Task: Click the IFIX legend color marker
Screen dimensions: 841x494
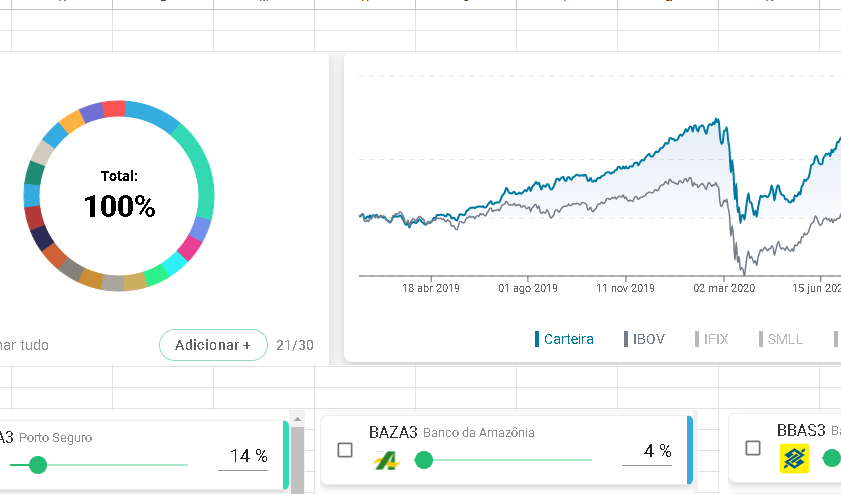Action: [x=697, y=339]
